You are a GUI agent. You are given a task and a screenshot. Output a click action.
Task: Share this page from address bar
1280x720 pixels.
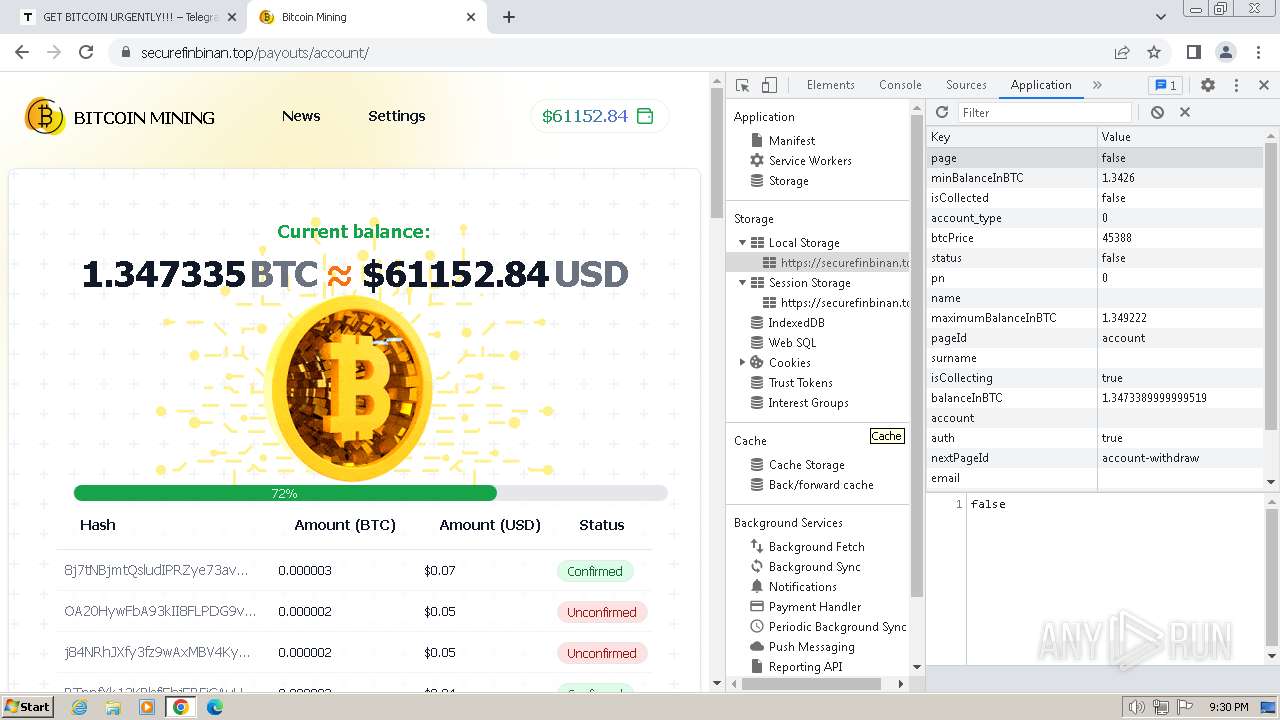pyautogui.click(x=1122, y=52)
